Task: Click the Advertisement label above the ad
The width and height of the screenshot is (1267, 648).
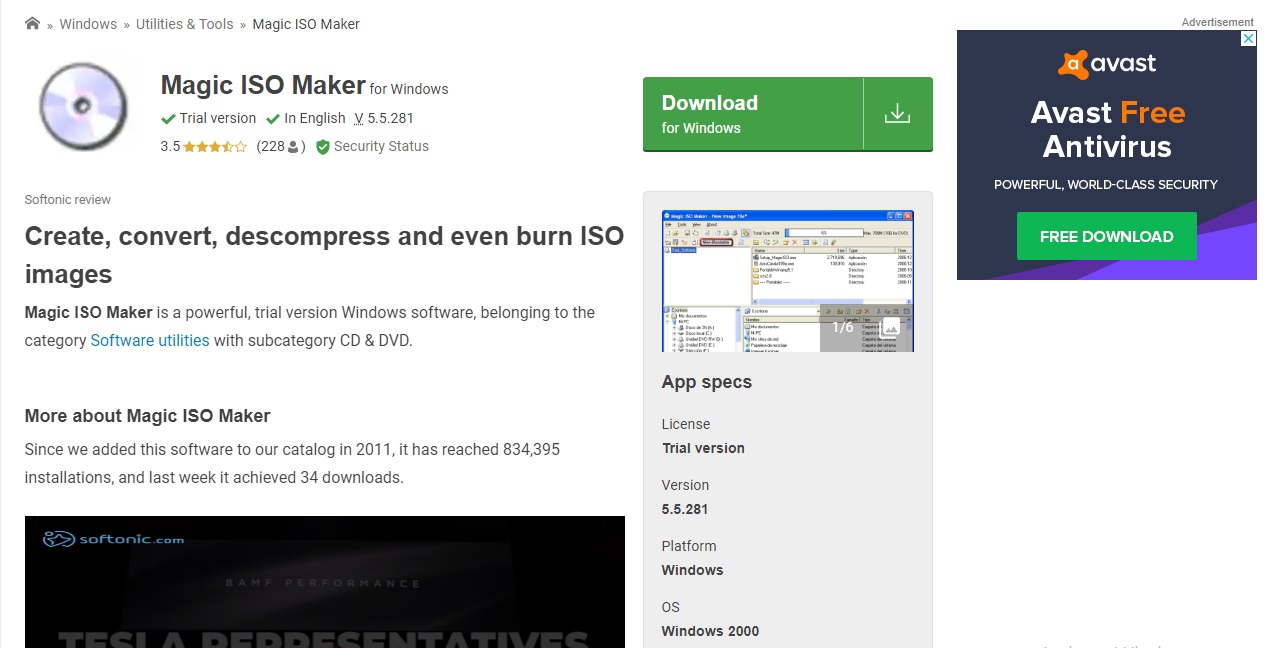Action: [x=1217, y=22]
